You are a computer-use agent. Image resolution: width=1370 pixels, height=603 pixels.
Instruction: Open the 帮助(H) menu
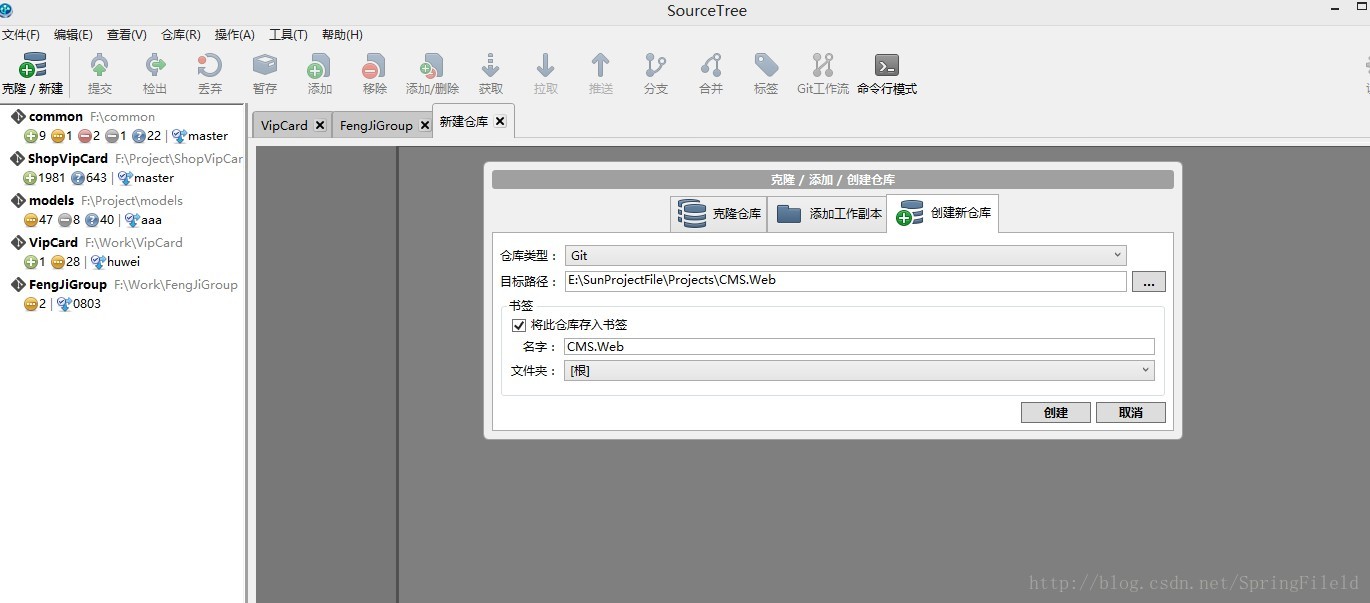(x=342, y=34)
